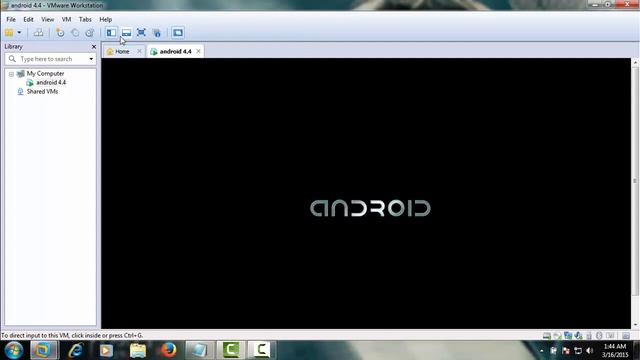Open the VM menu
This screenshot has width=640, height=360.
click(66, 19)
